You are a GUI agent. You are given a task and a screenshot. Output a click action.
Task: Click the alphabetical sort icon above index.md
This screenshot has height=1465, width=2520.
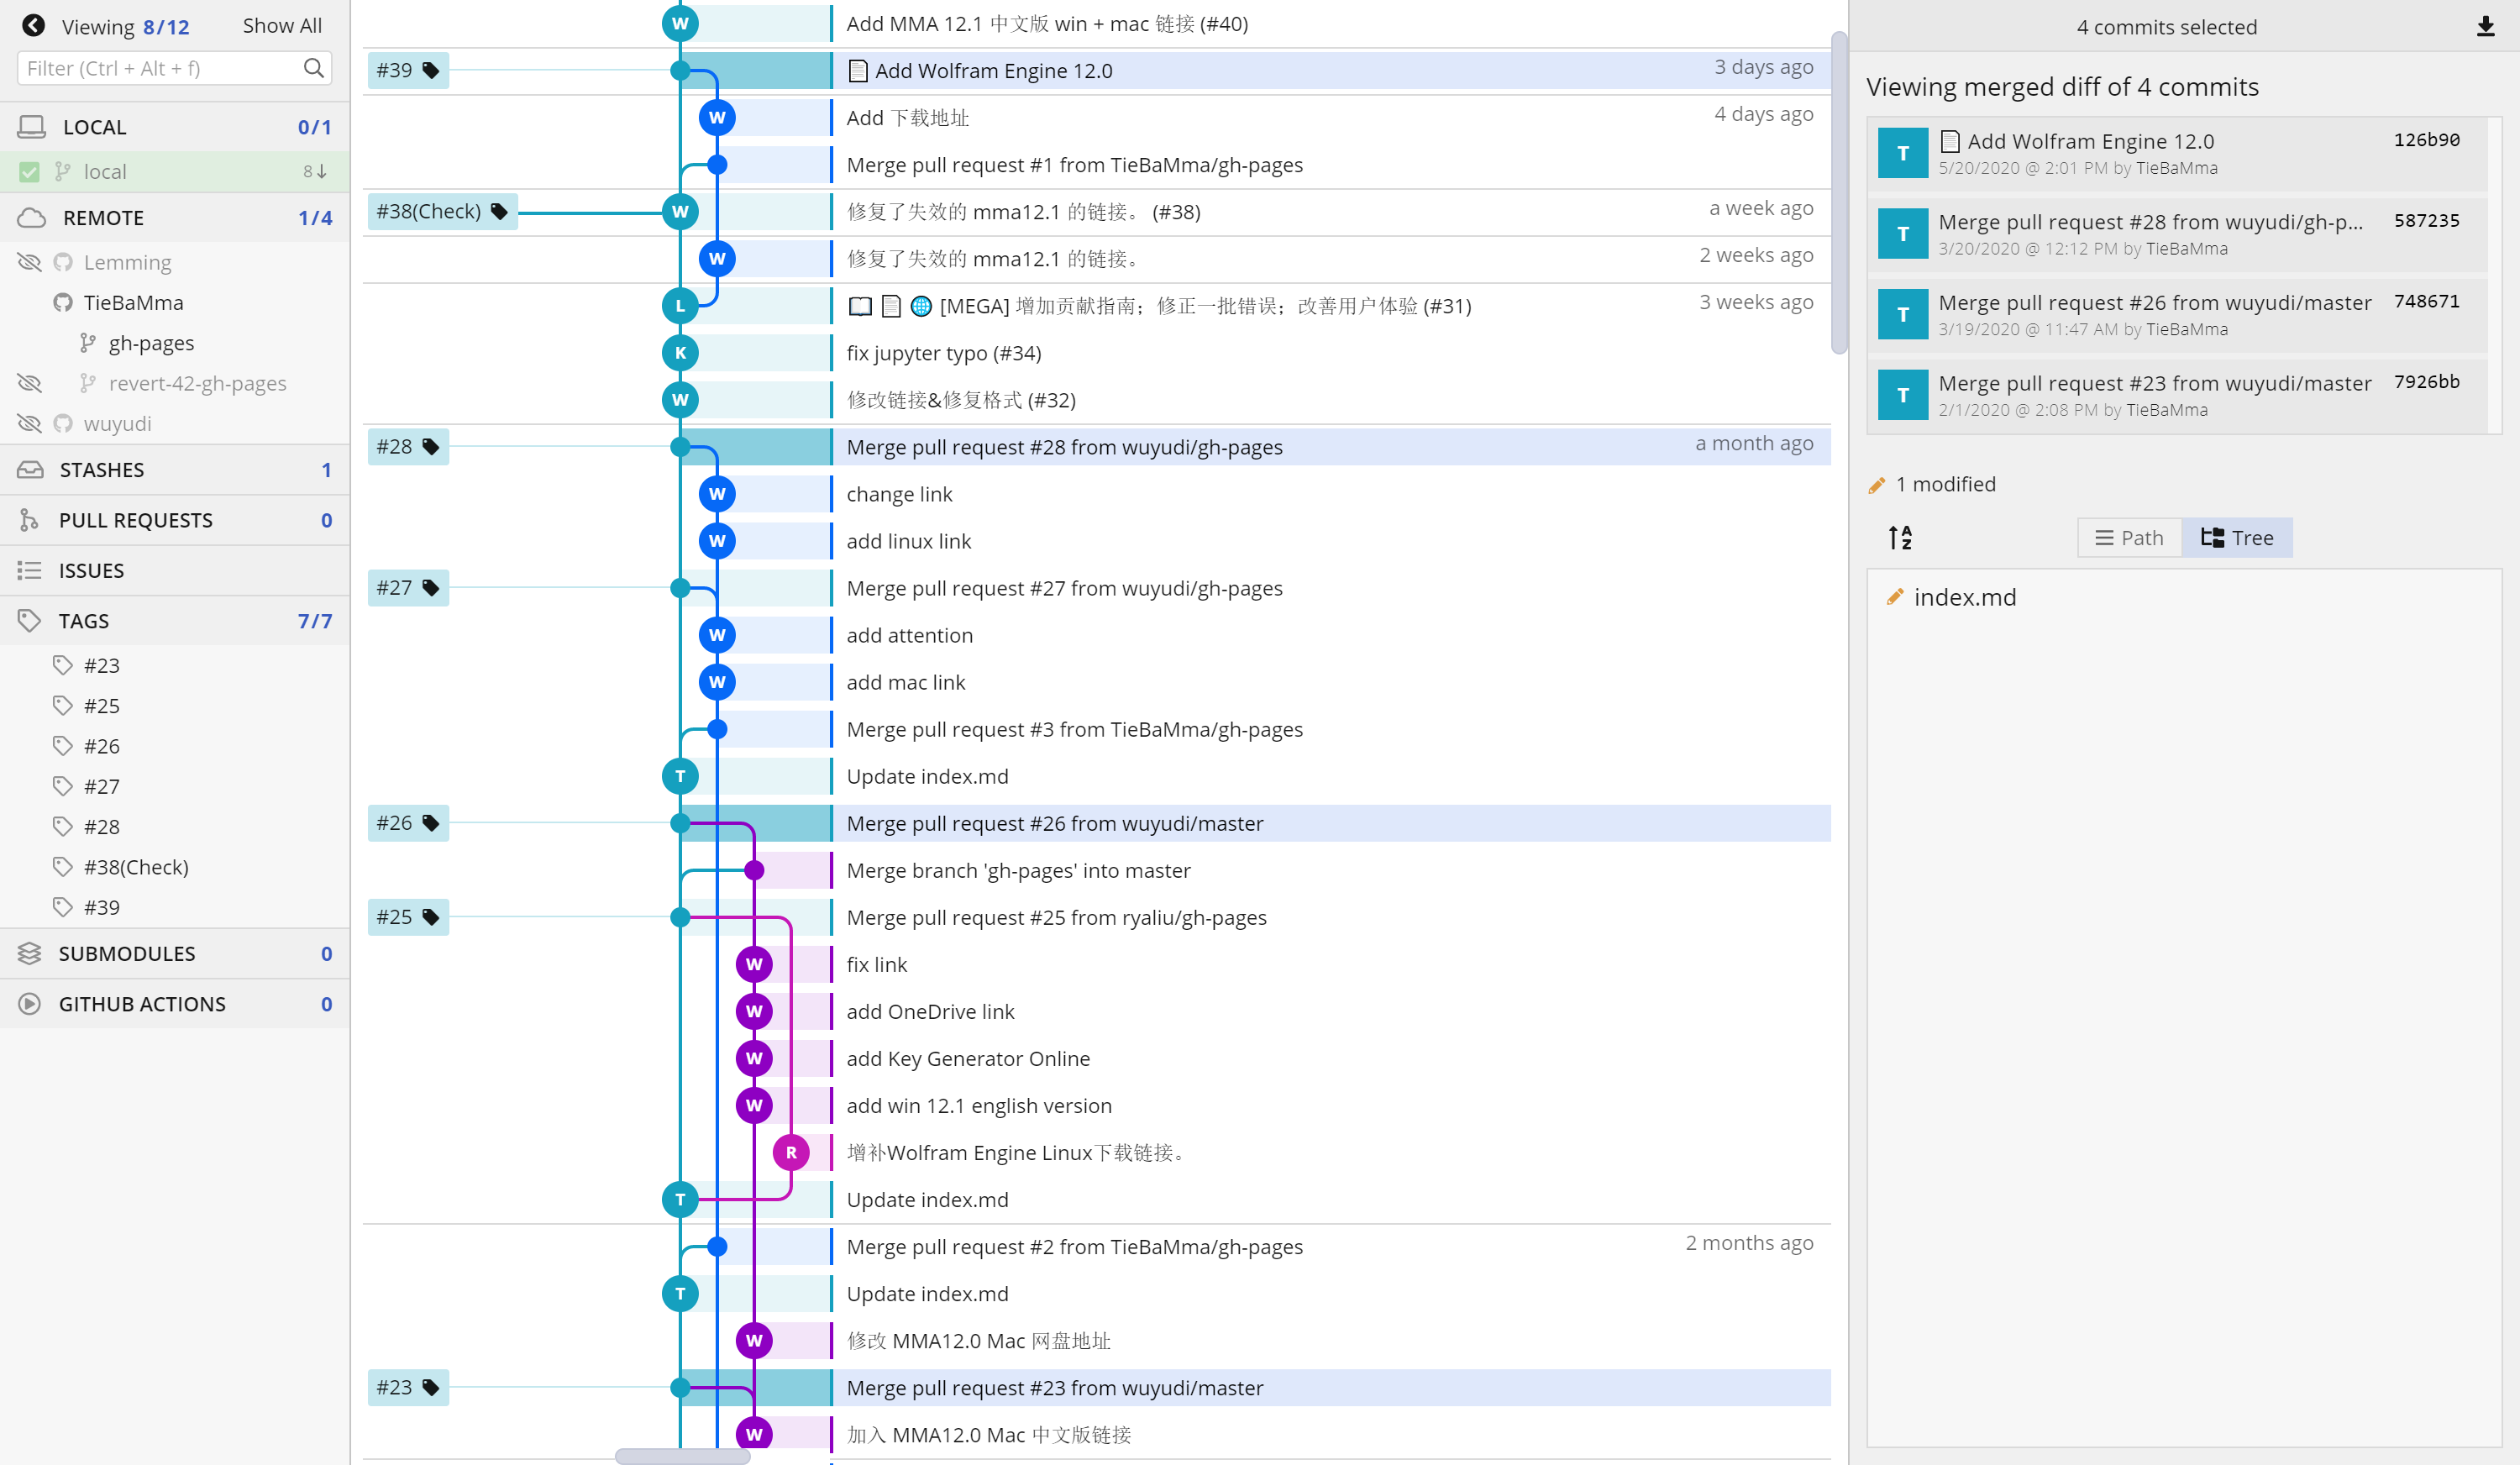tap(1901, 537)
